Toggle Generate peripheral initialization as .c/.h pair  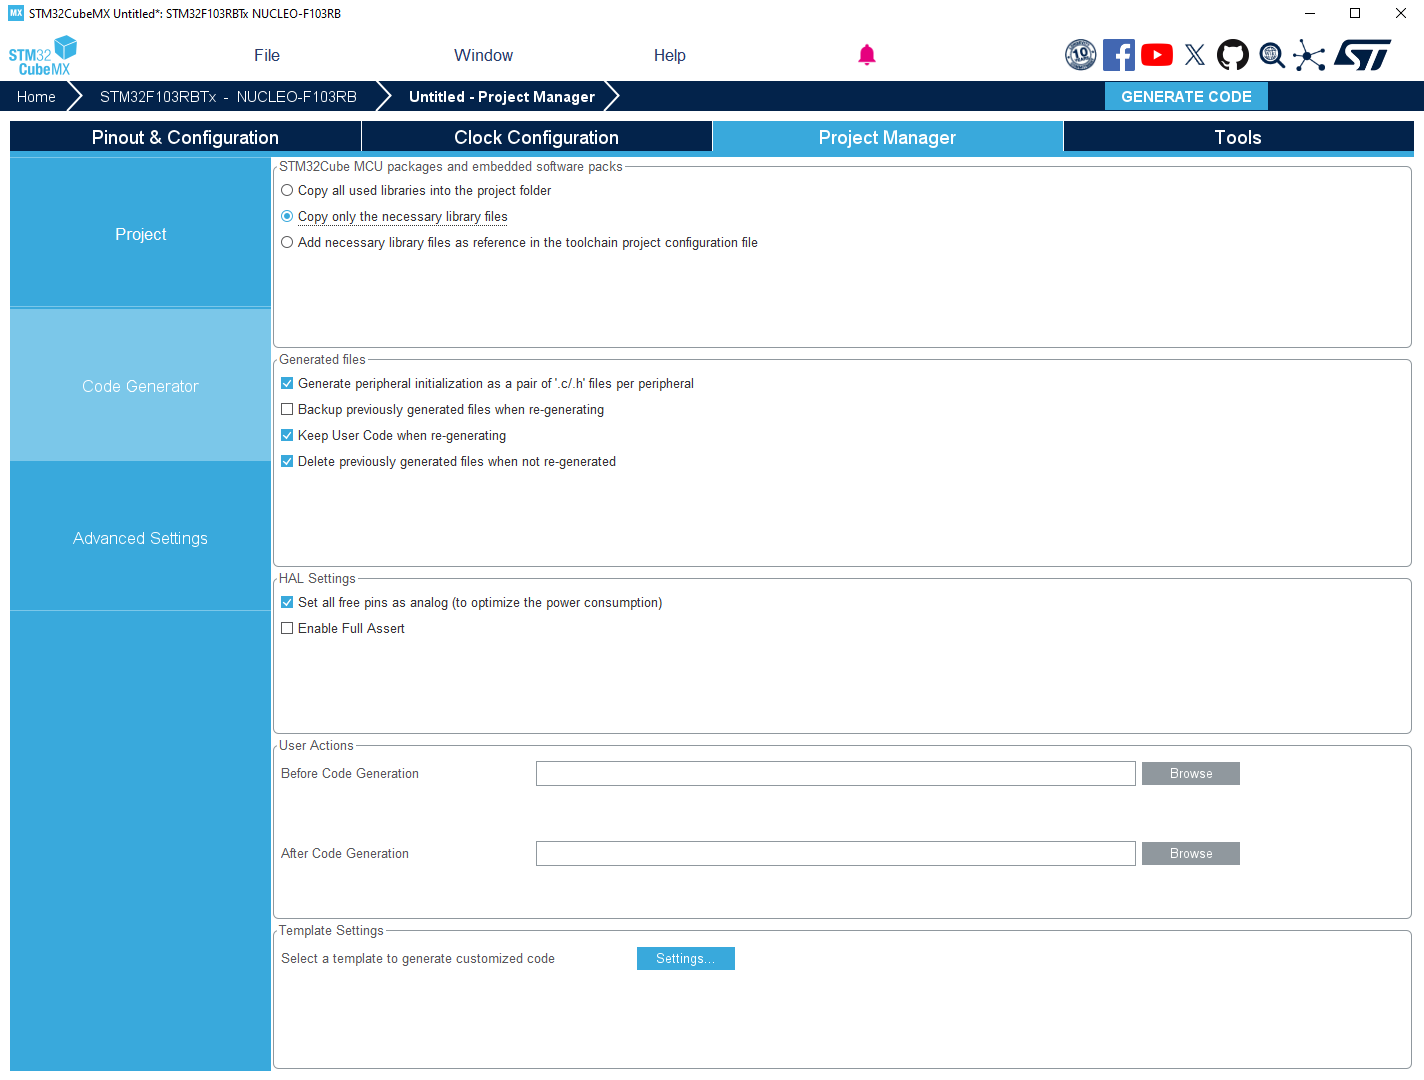point(287,383)
